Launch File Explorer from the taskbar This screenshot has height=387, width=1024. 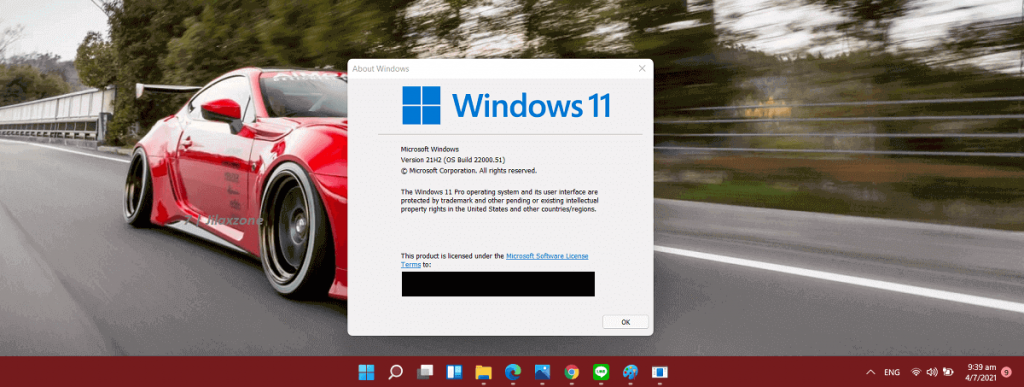pyautogui.click(x=483, y=372)
